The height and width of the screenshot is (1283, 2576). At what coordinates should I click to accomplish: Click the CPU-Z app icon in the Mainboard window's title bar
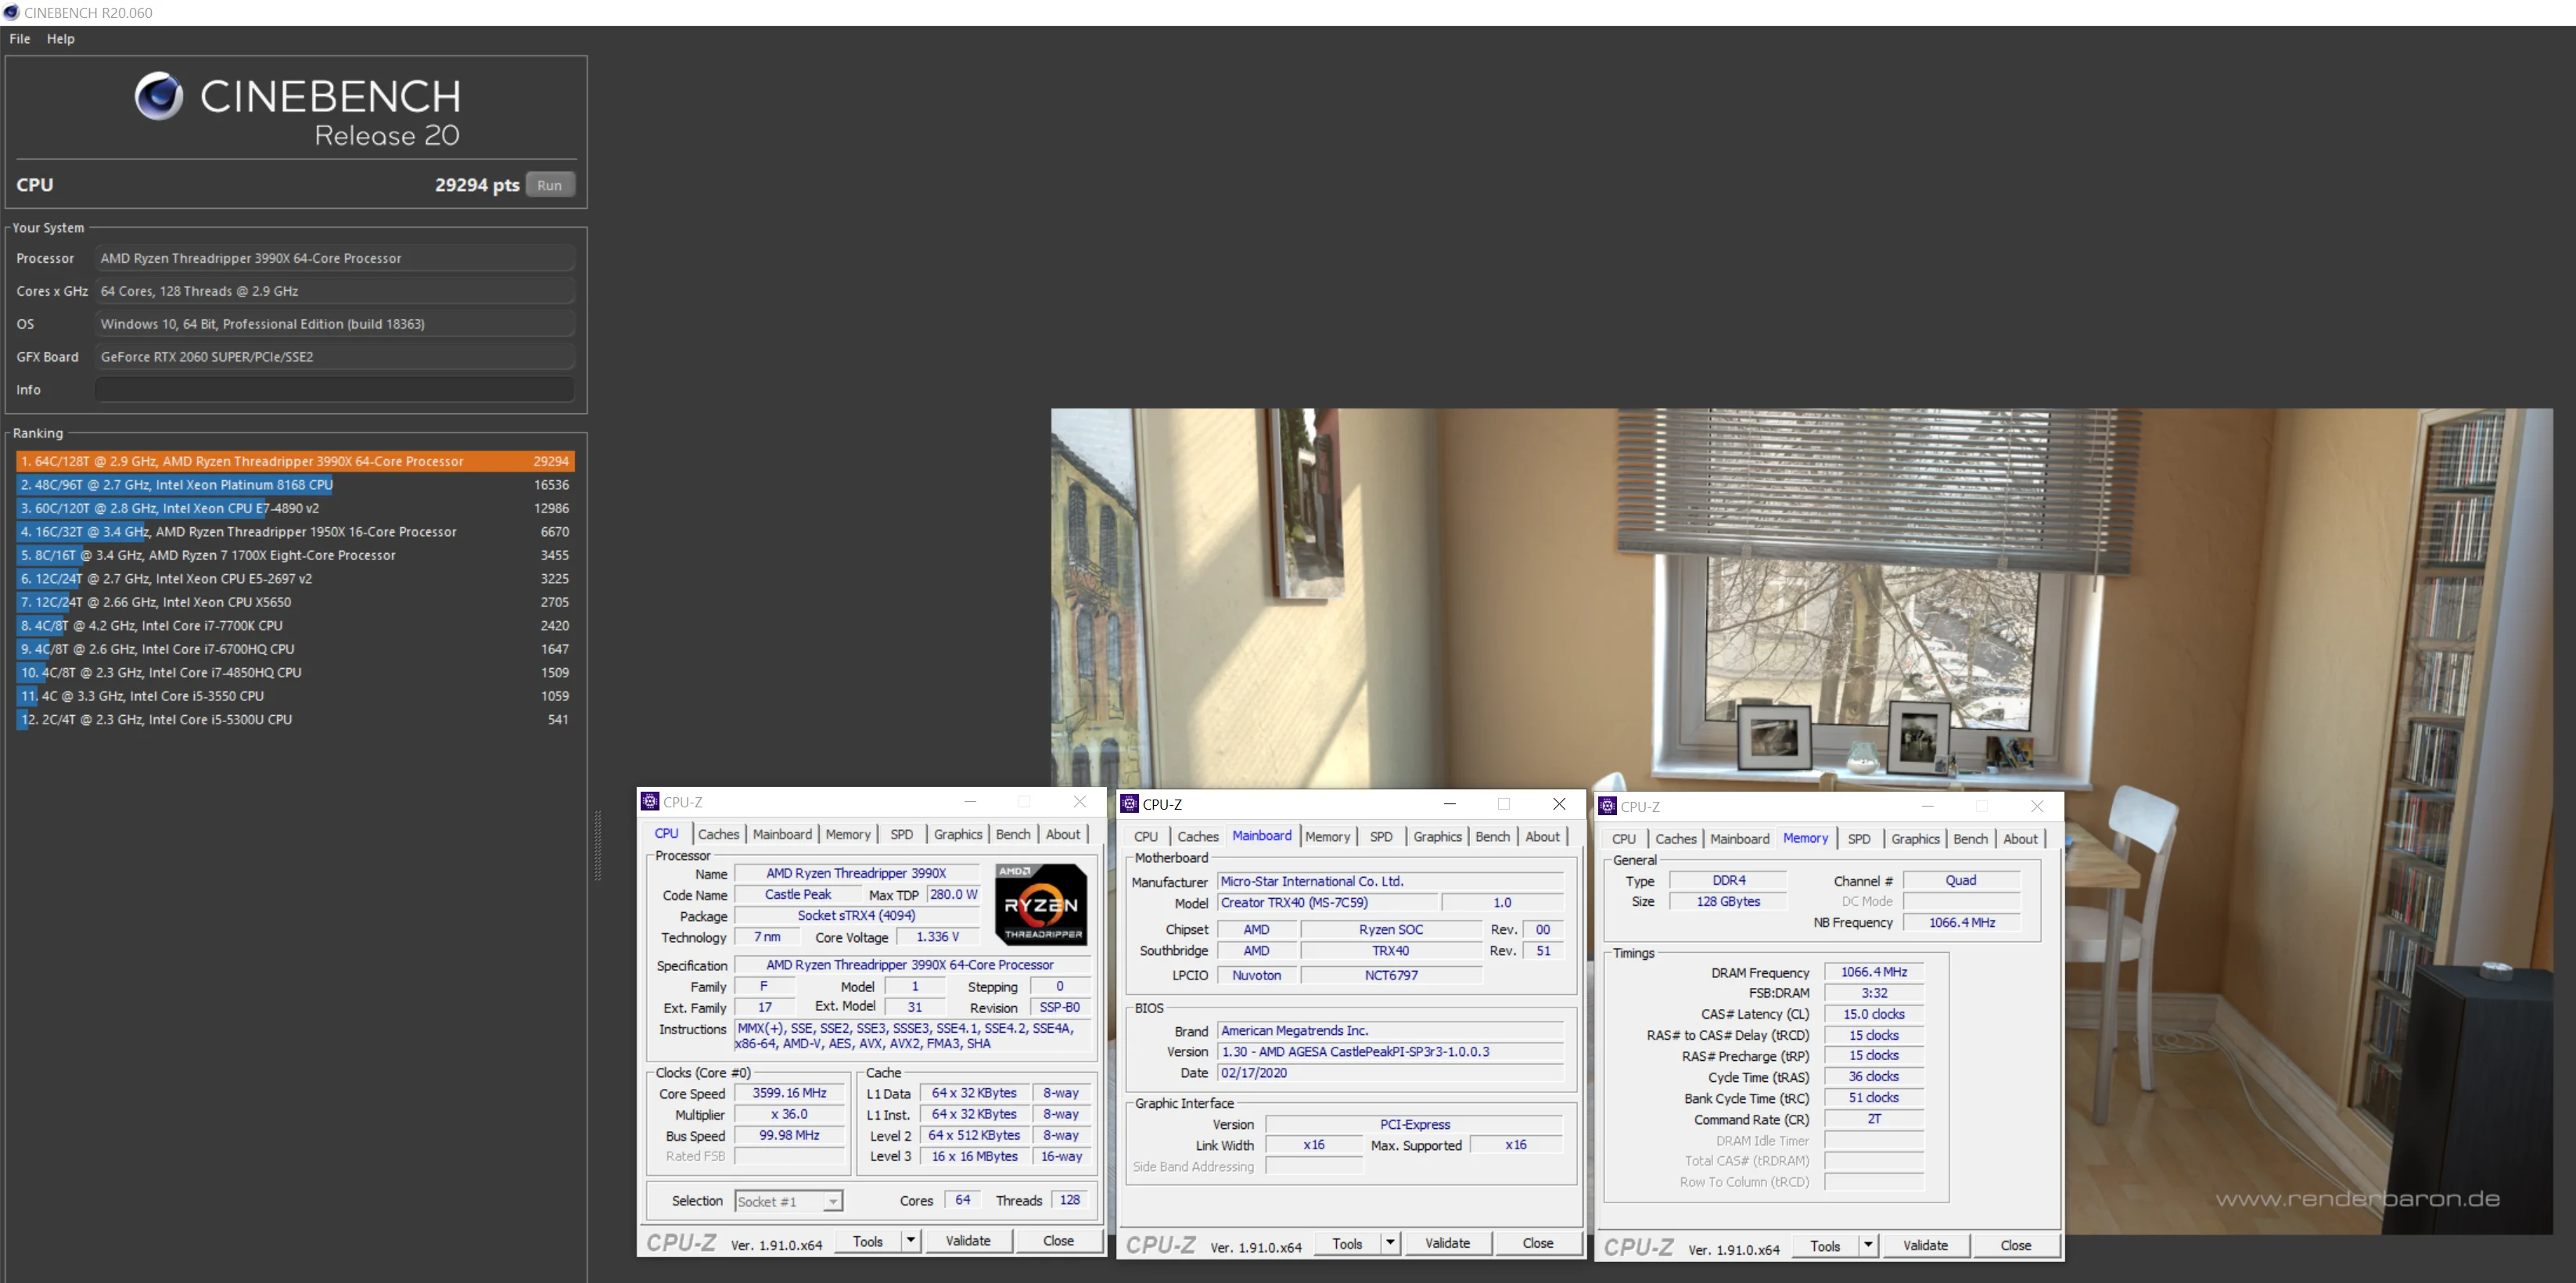(x=1130, y=803)
